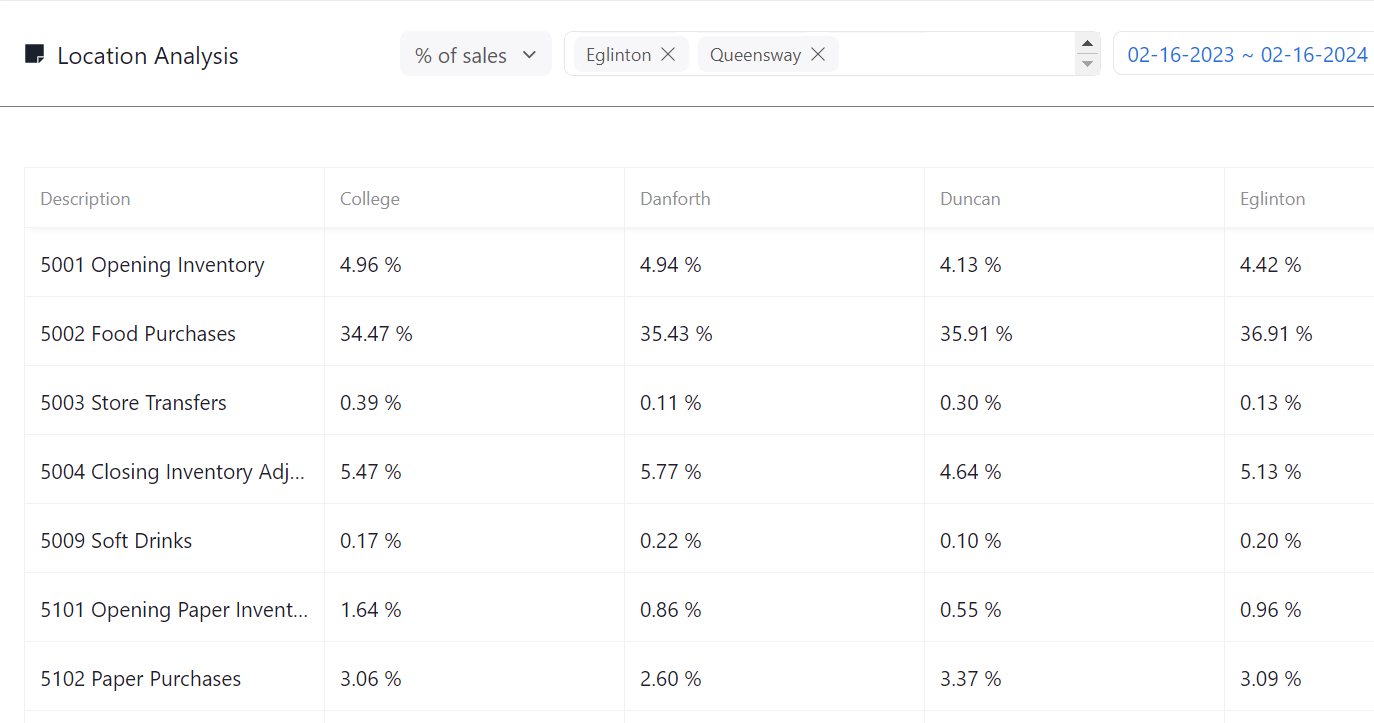Click the up arrow in location selector
Image resolution: width=1374 pixels, height=723 pixels.
pos(1087,44)
